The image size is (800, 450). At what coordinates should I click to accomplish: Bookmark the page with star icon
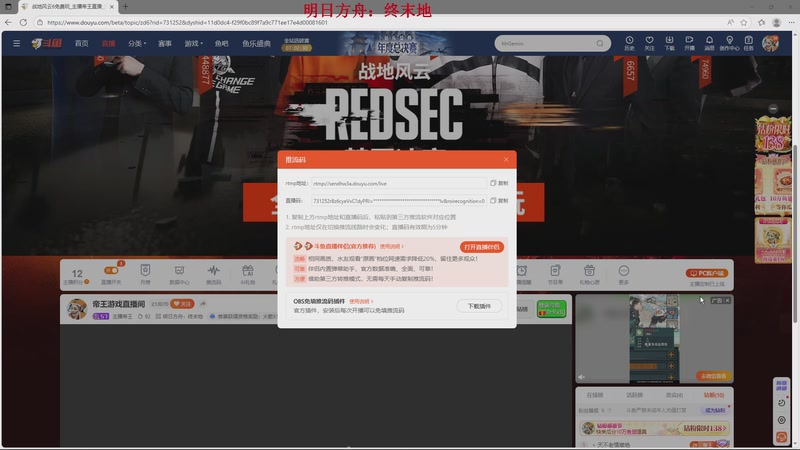[x=744, y=22]
